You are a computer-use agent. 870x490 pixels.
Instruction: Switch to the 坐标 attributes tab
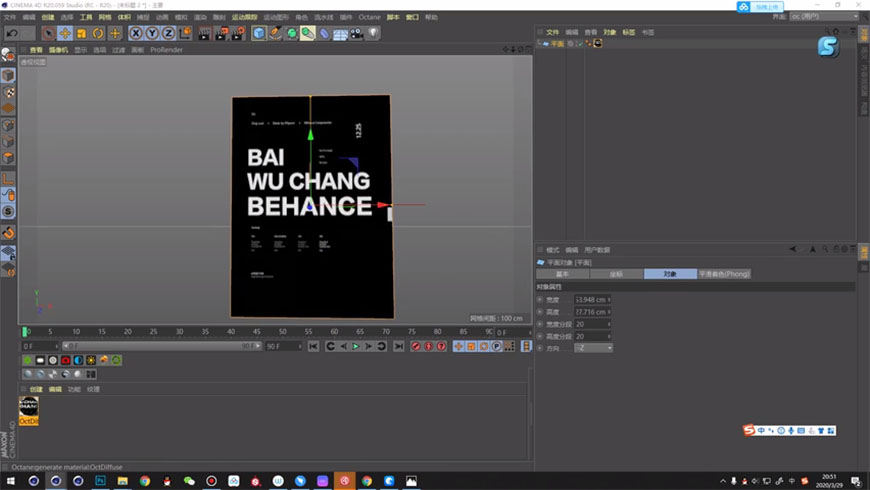pos(616,274)
